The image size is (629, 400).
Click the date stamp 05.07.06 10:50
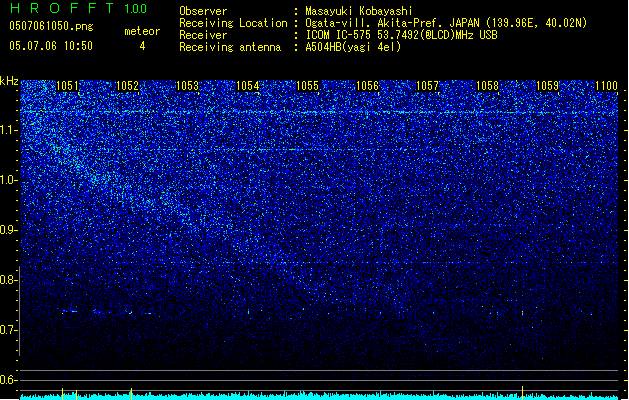[51, 46]
